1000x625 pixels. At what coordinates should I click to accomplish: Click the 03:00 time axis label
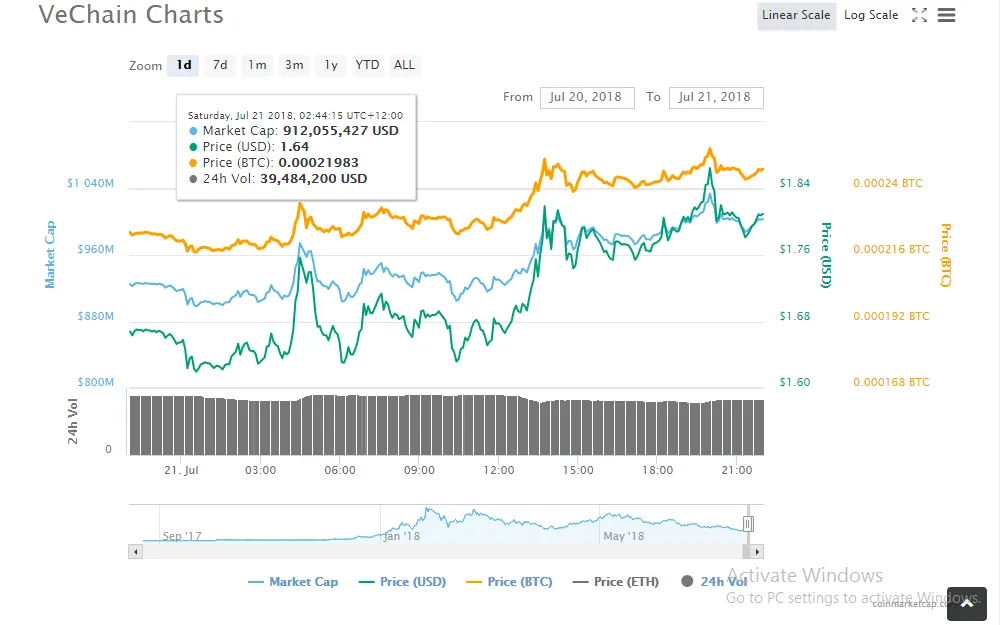260,470
